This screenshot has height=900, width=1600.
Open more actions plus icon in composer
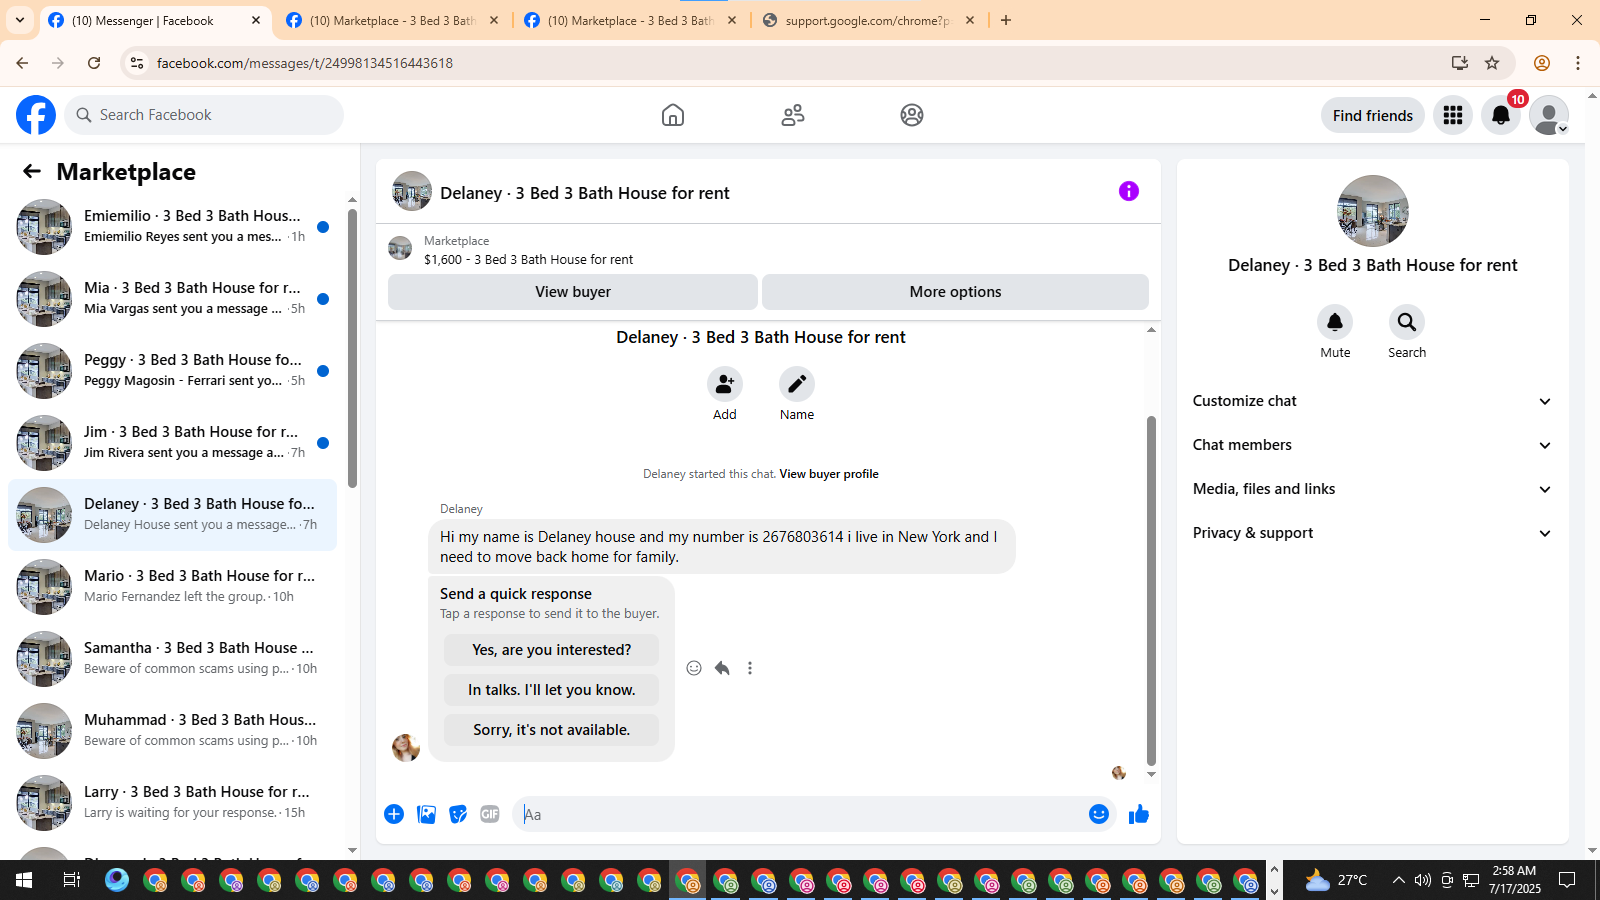(394, 814)
